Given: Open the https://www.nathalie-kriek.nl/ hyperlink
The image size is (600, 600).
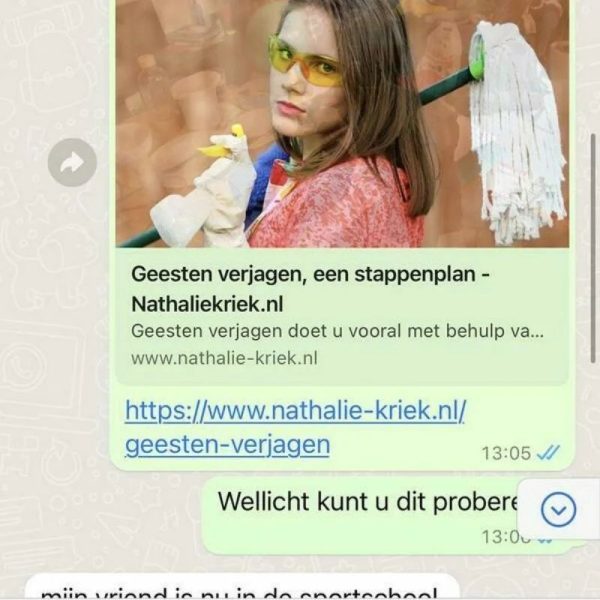Looking at the screenshot, I should pos(295,410).
